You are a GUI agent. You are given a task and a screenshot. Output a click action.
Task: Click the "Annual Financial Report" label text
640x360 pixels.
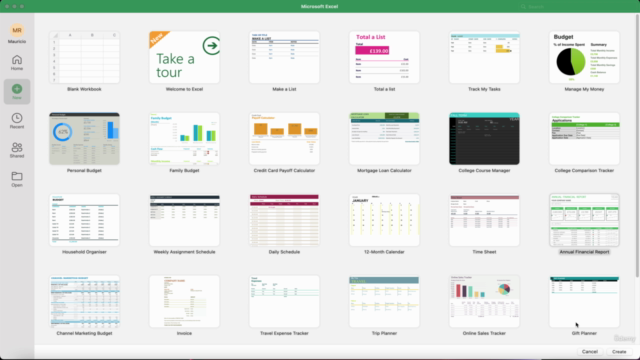click(584, 252)
